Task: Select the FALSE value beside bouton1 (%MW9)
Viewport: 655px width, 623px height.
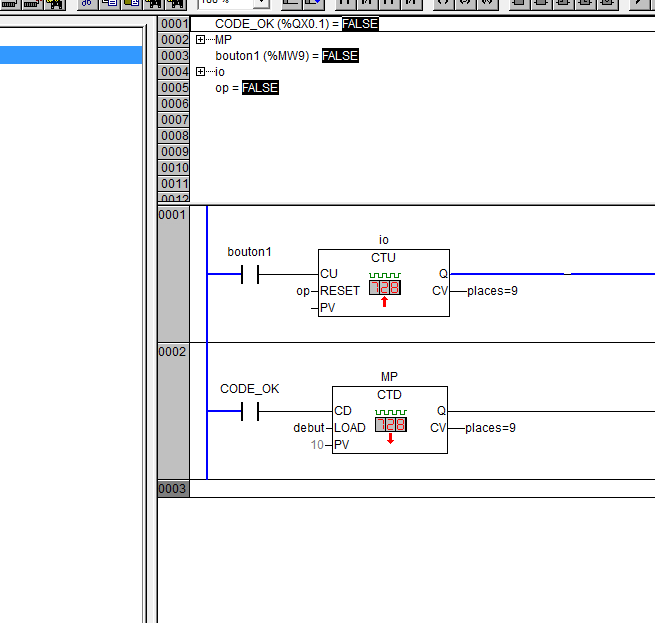Action: [x=340, y=56]
